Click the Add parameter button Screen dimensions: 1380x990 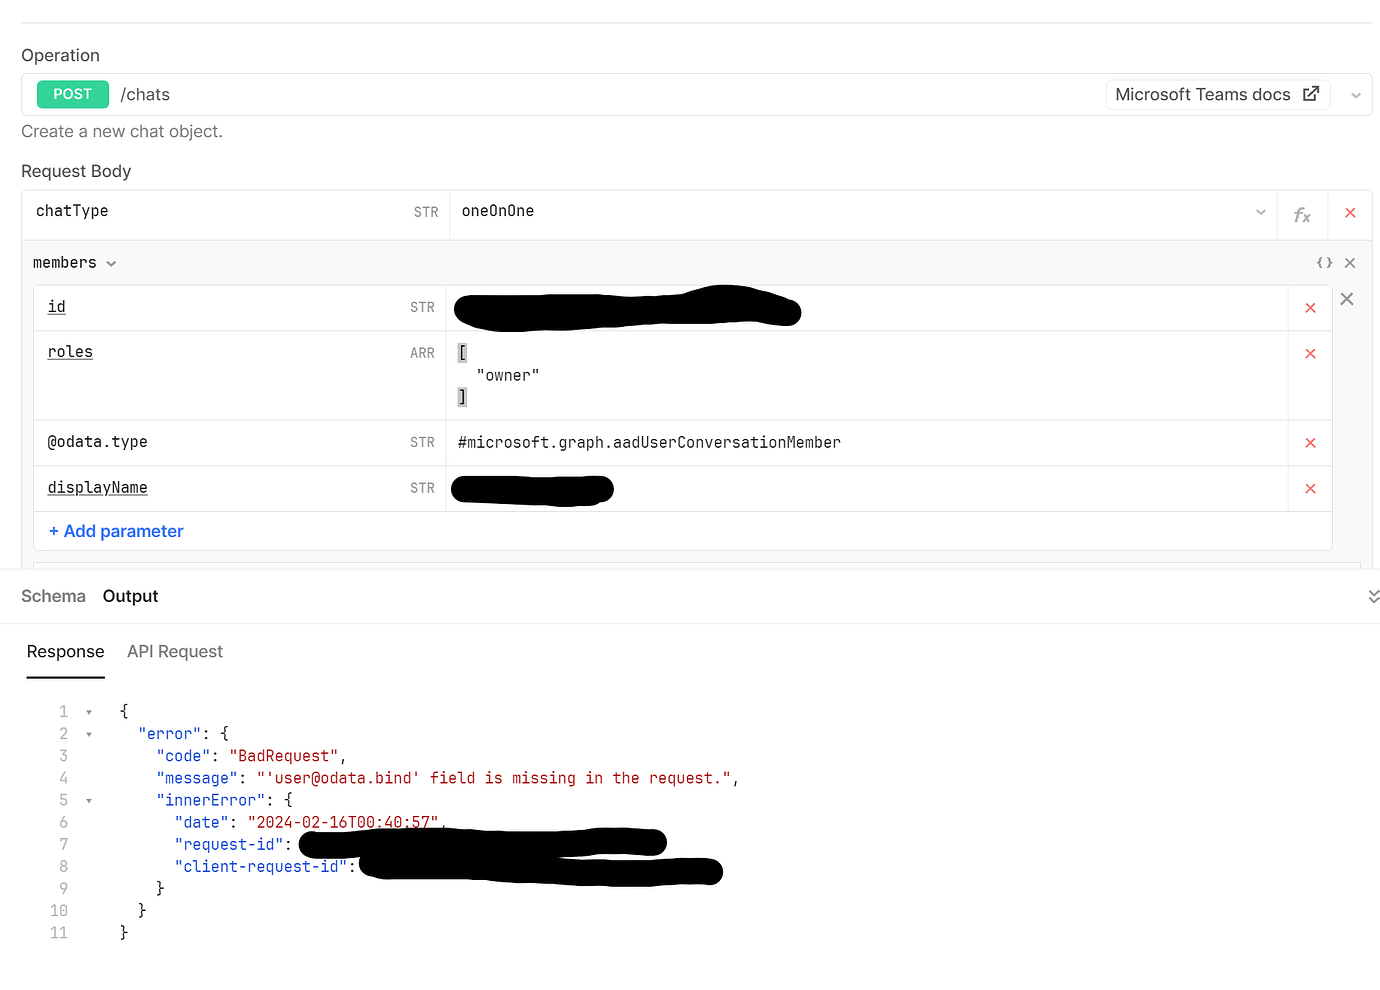115,531
